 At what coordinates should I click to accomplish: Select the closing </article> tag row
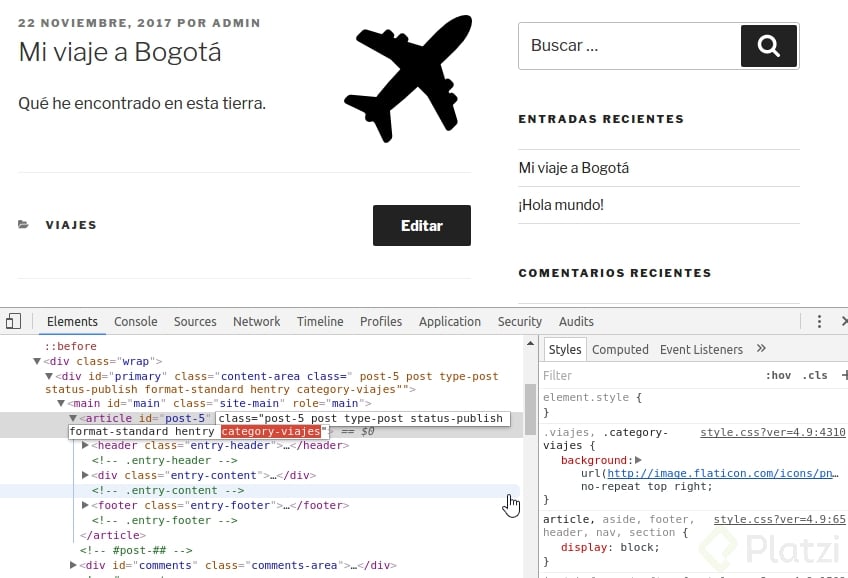[112, 535]
